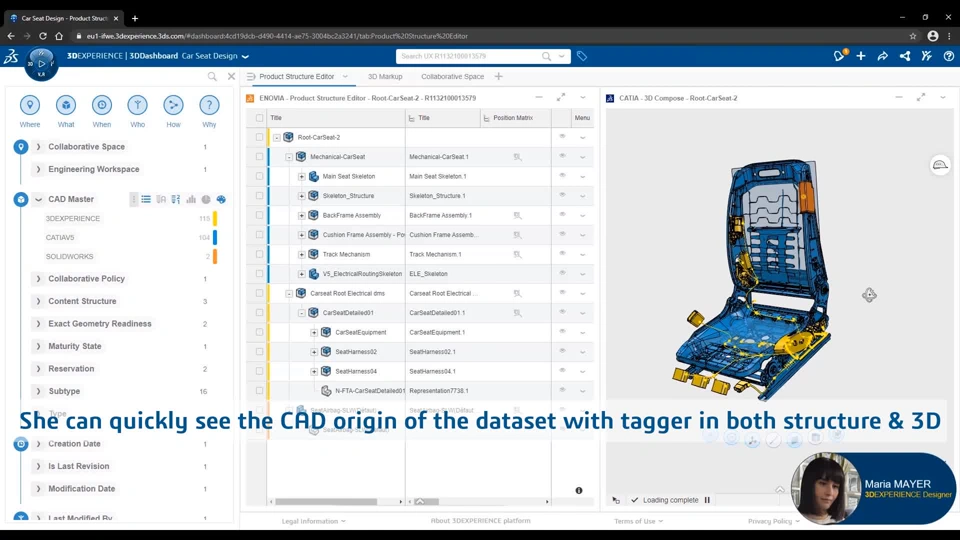Expand the SeatHarness04 node
The image size is (960, 540).
pyautogui.click(x=314, y=371)
